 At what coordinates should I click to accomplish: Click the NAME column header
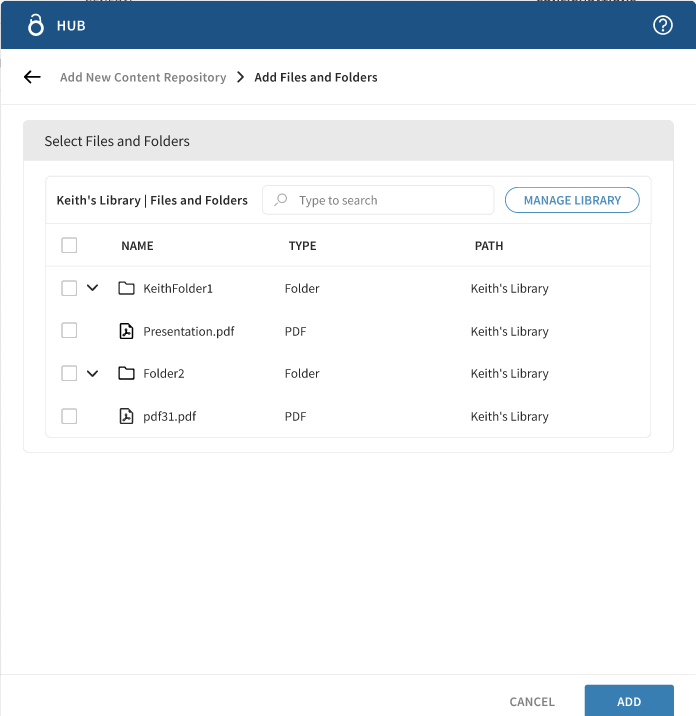point(137,246)
